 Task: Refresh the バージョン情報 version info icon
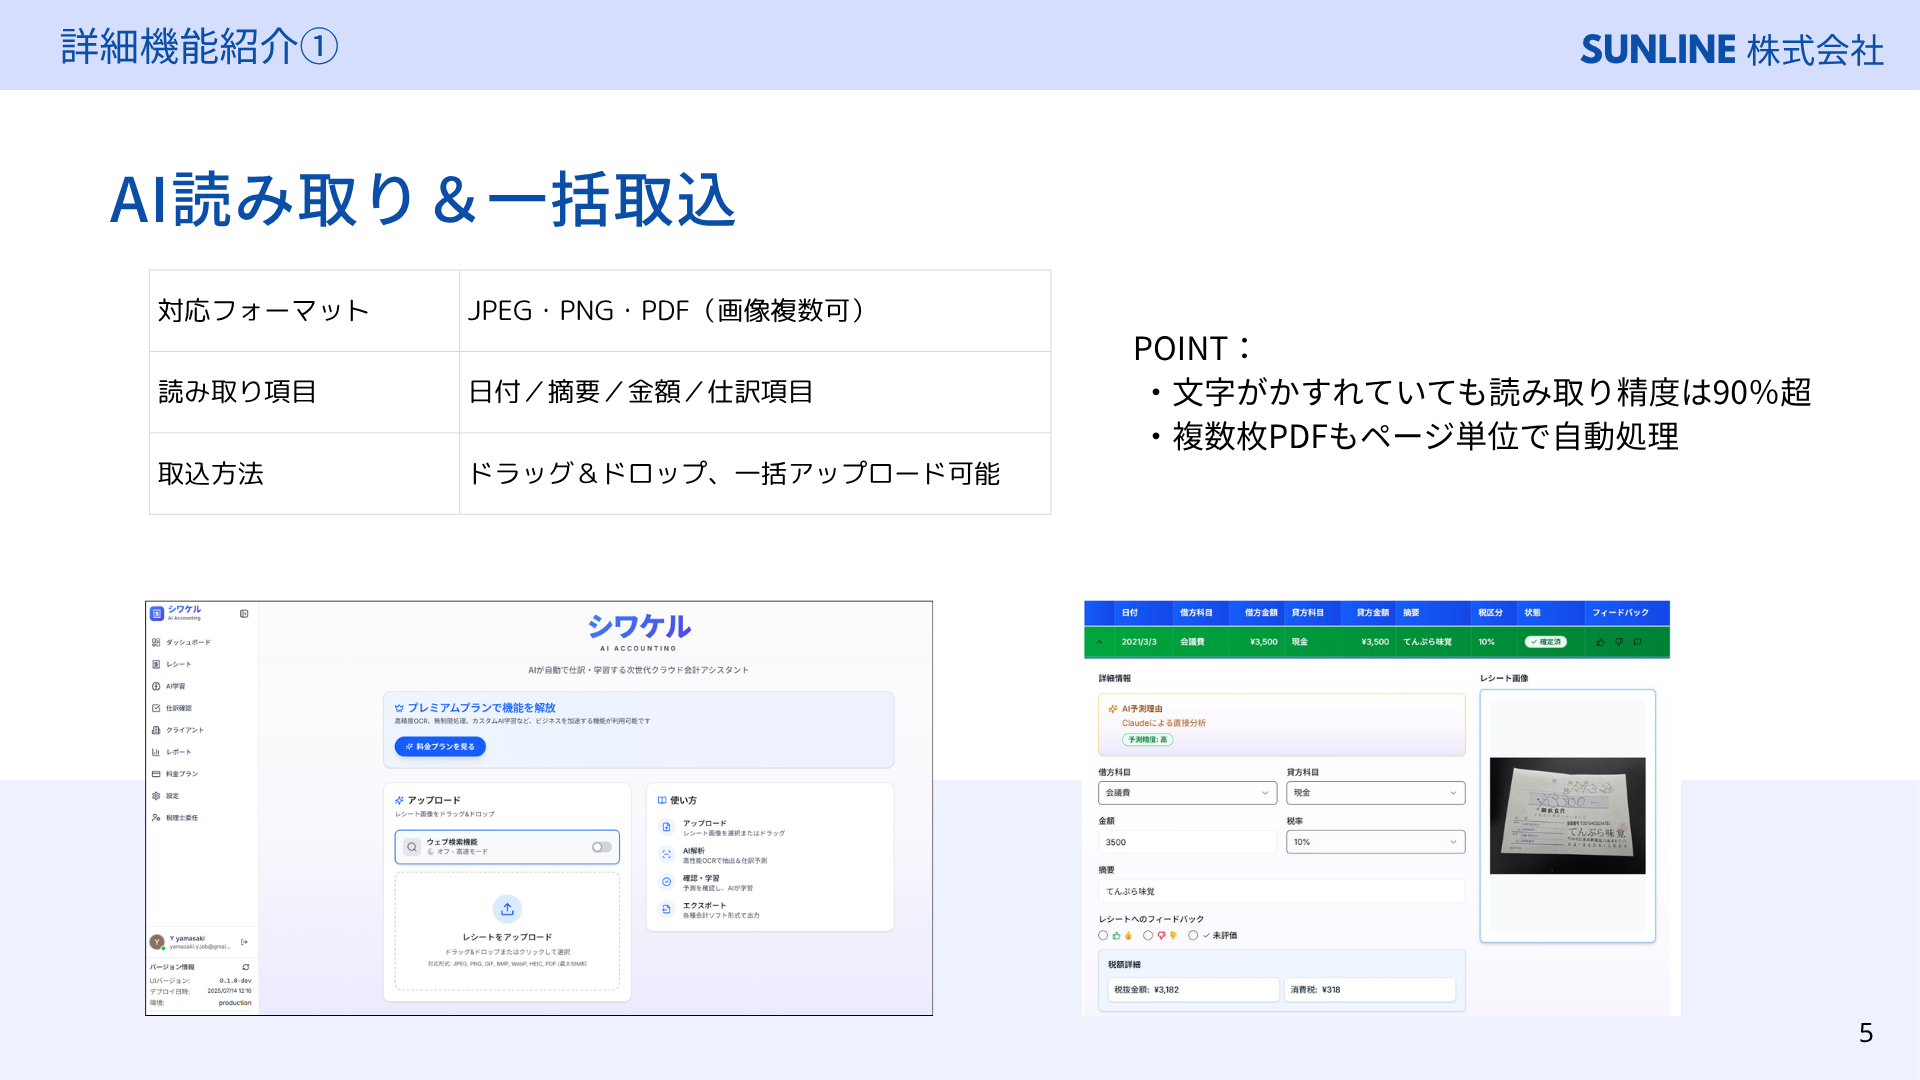click(x=246, y=967)
